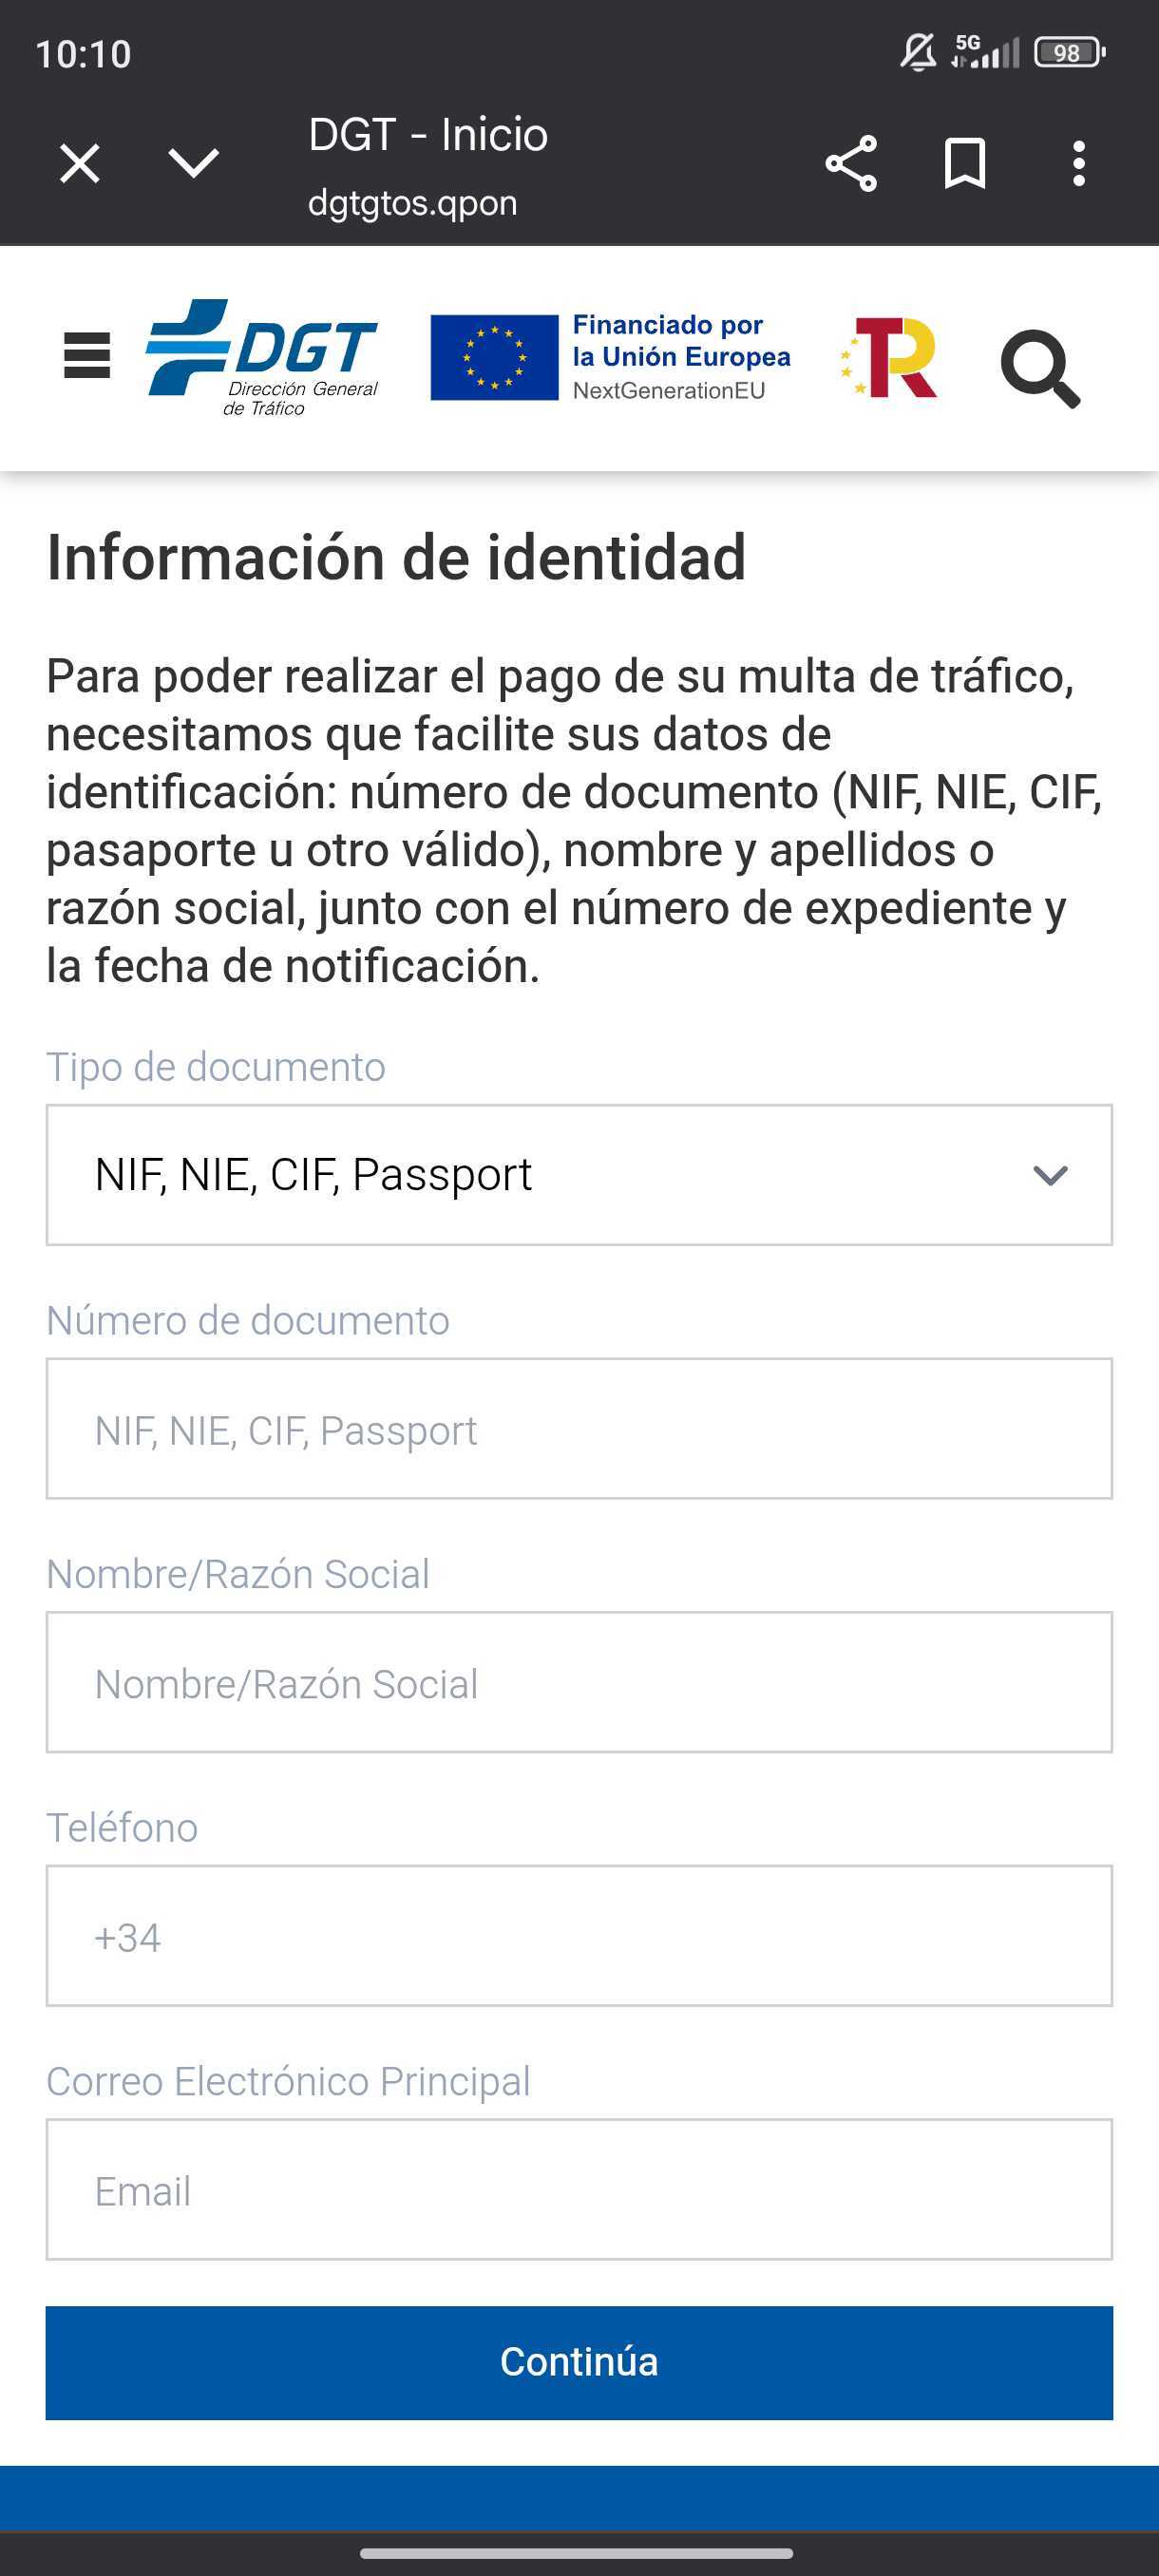Click the dropdown arrow for document type

coord(1050,1175)
